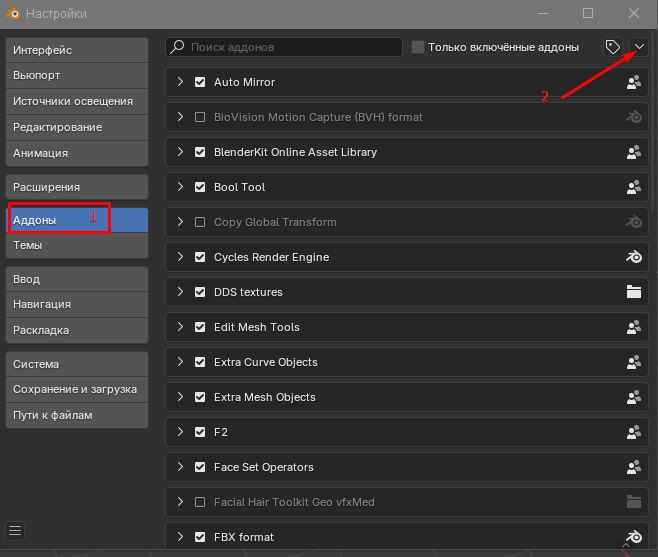Expand the Auto Mirror addon details
658x557 pixels.
(x=180, y=82)
